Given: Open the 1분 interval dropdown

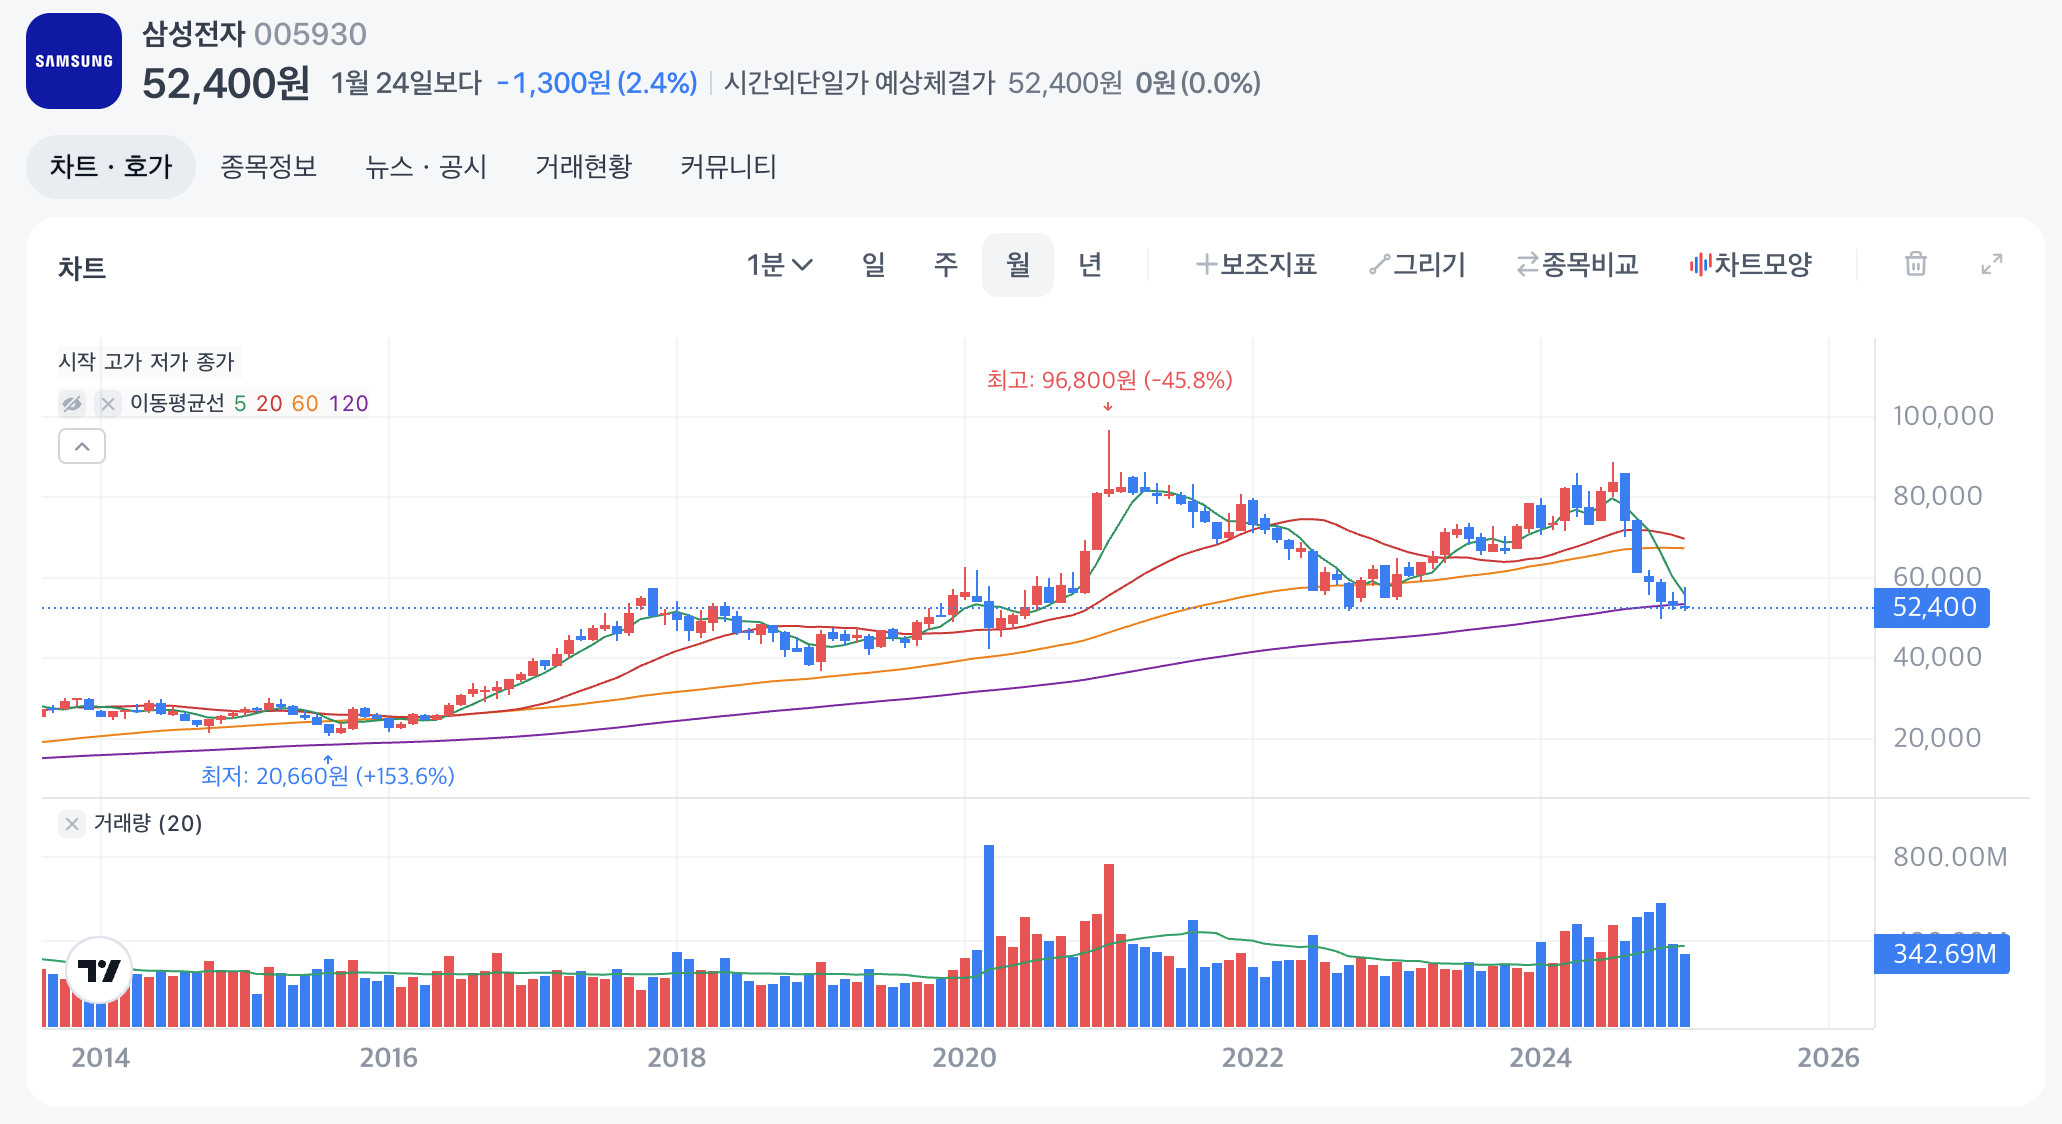Looking at the screenshot, I should tap(780, 265).
